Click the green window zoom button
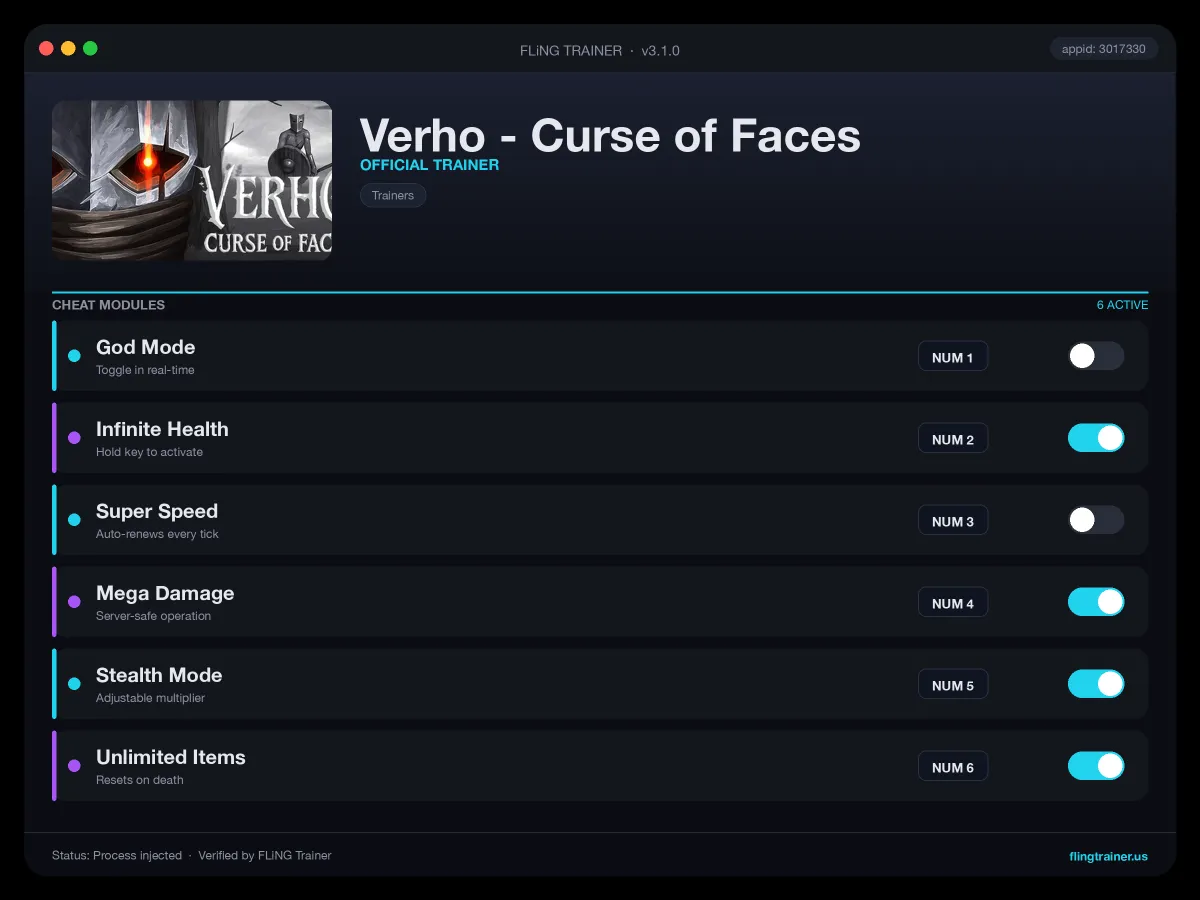This screenshot has width=1200, height=900. [90, 48]
